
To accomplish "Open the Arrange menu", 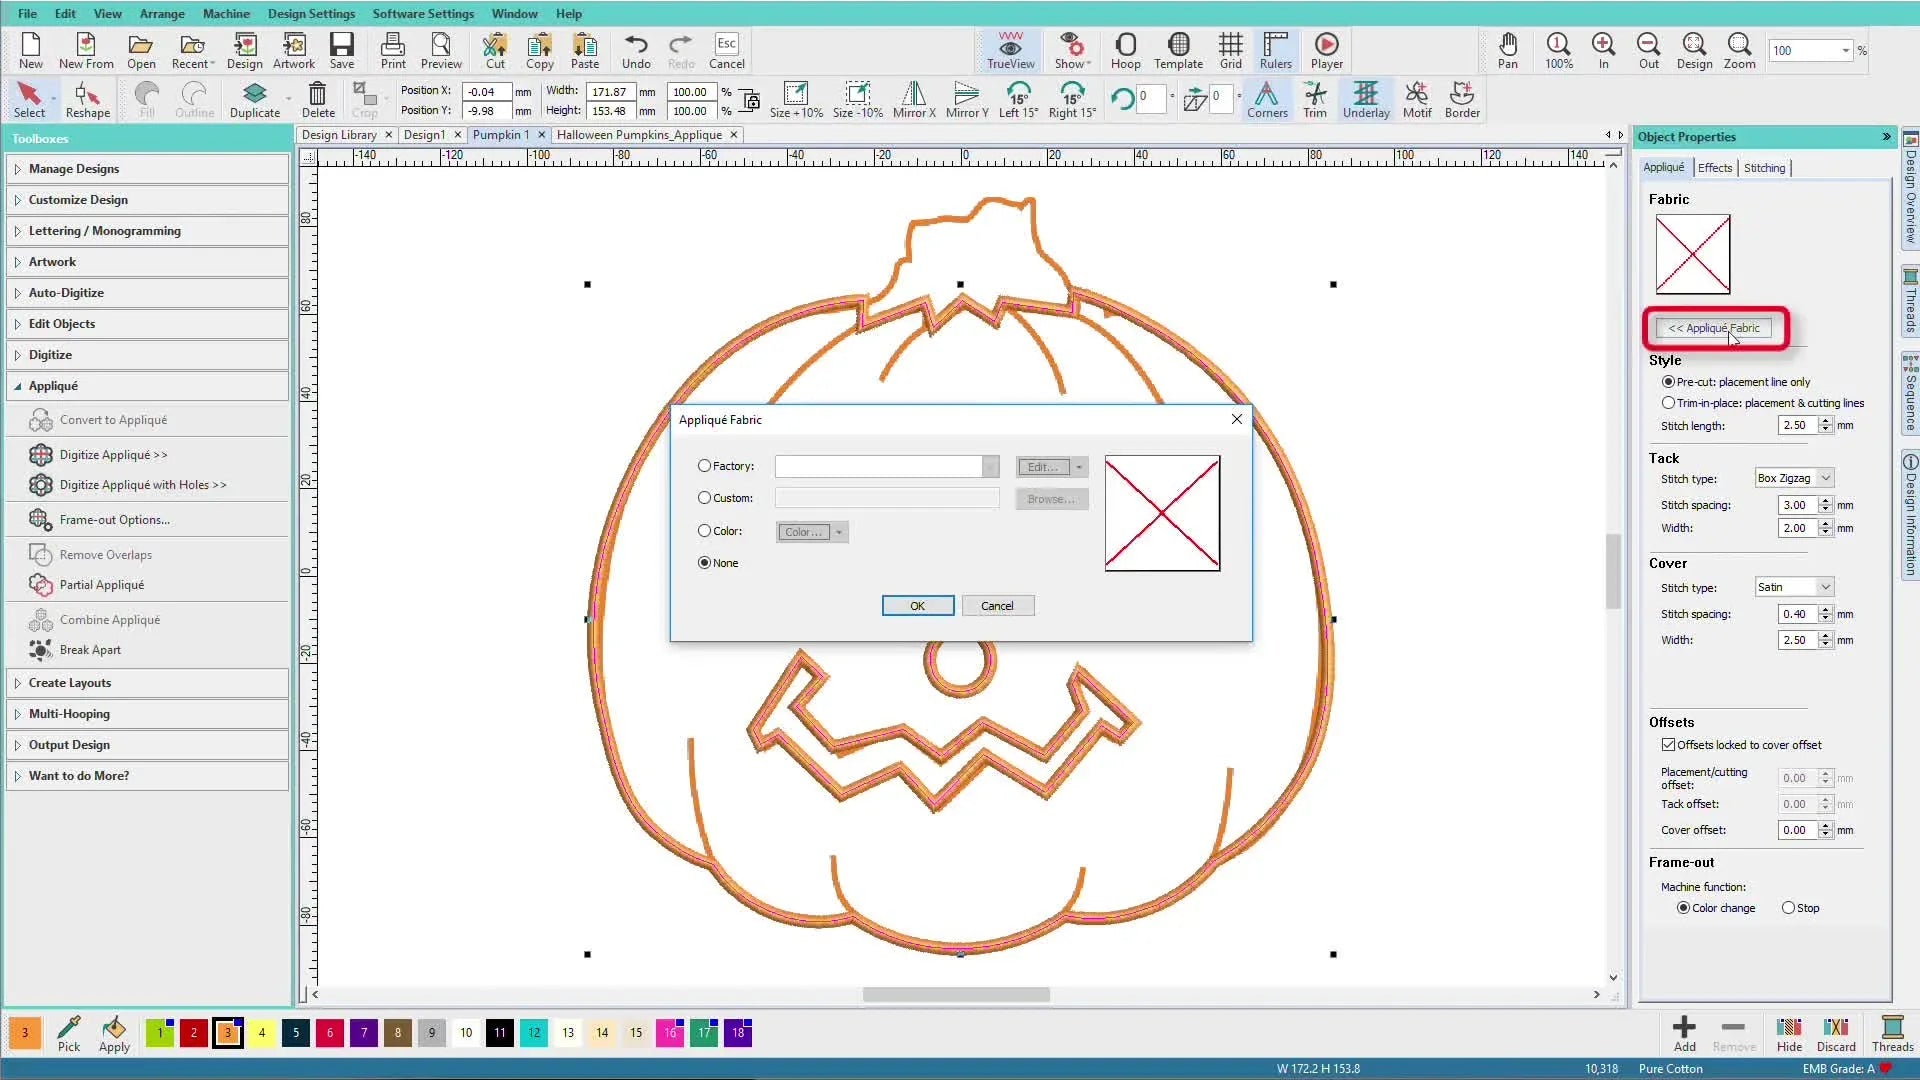I will click(x=162, y=13).
